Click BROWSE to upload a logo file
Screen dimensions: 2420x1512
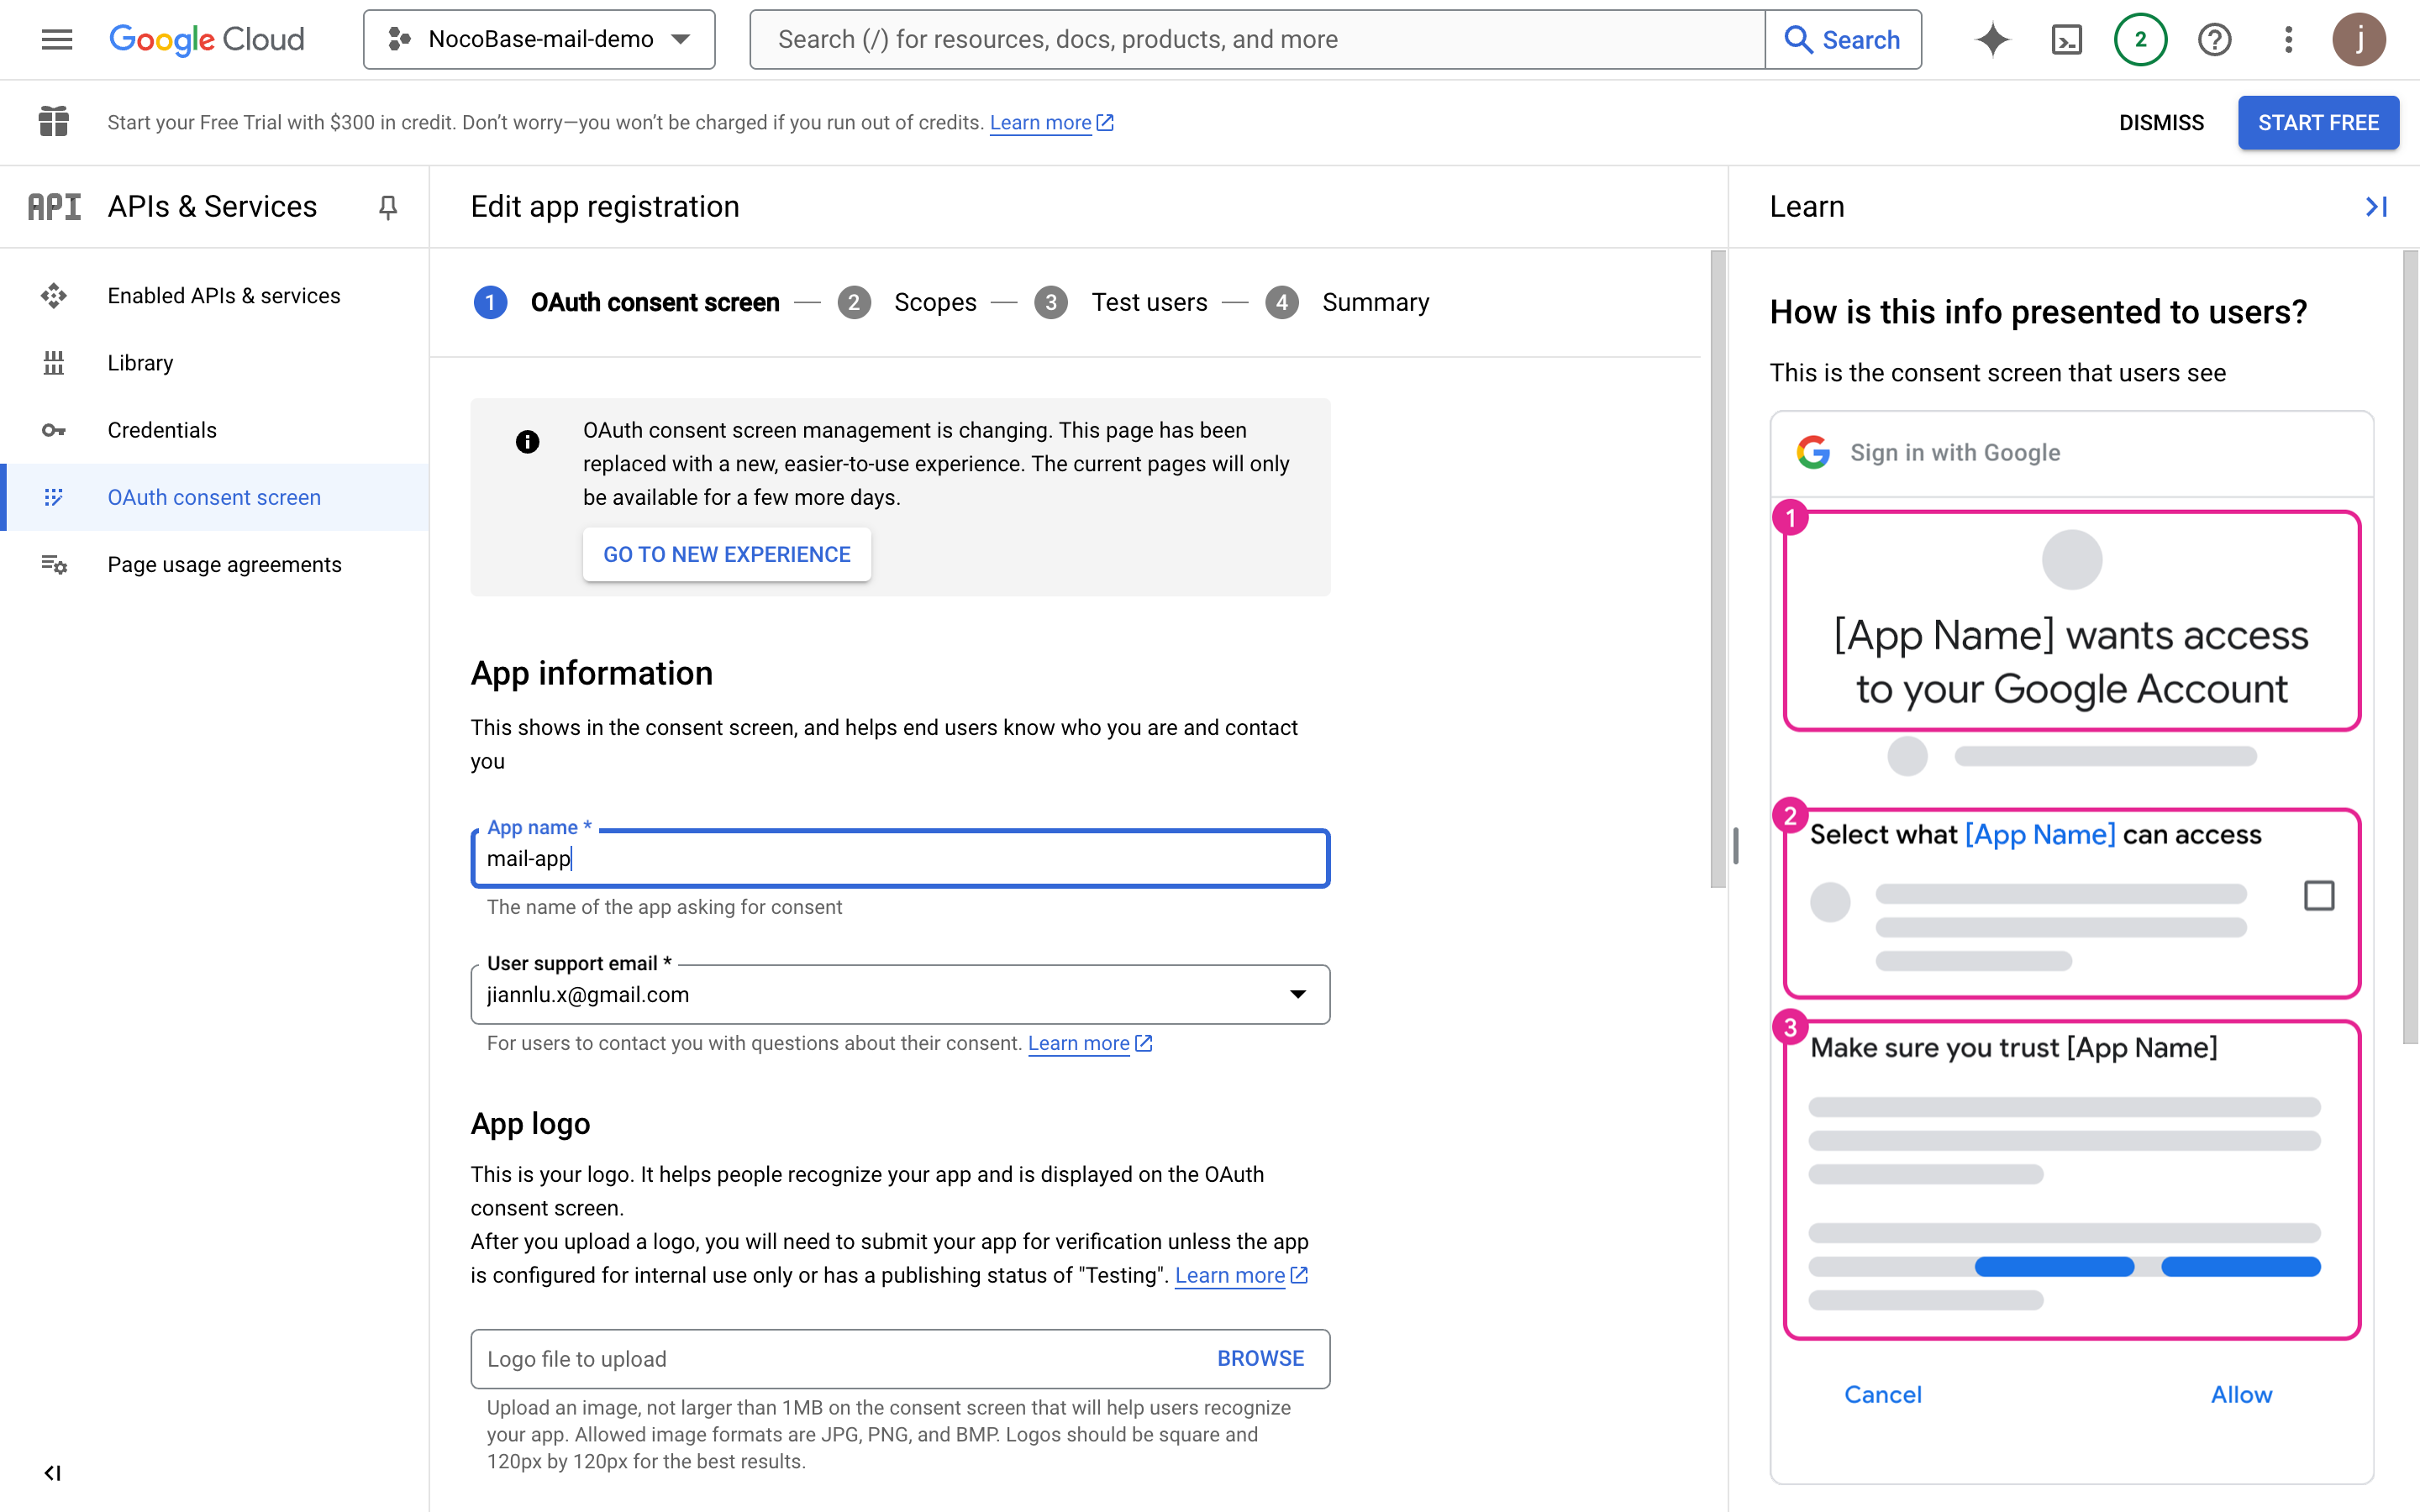[x=1260, y=1358]
